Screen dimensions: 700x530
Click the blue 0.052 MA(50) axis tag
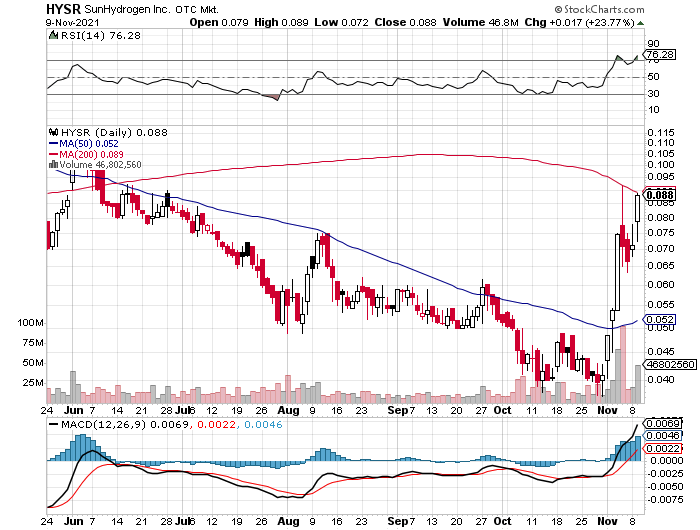pyautogui.click(x=659, y=319)
